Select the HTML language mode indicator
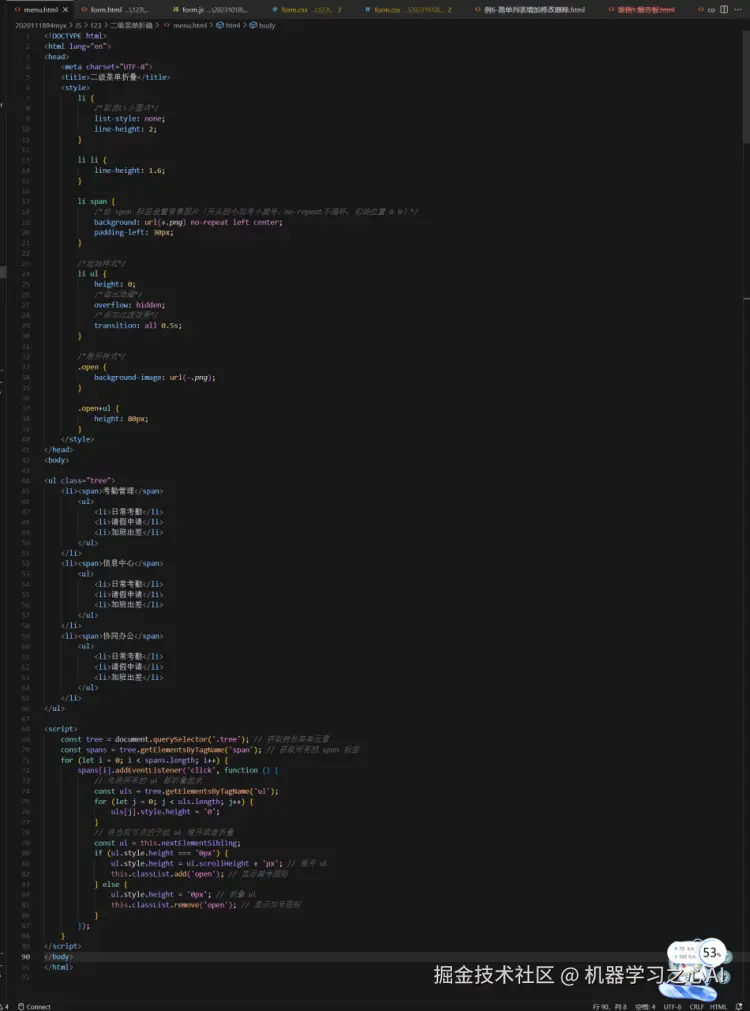750x1011 pixels. pyautogui.click(x=718, y=1006)
